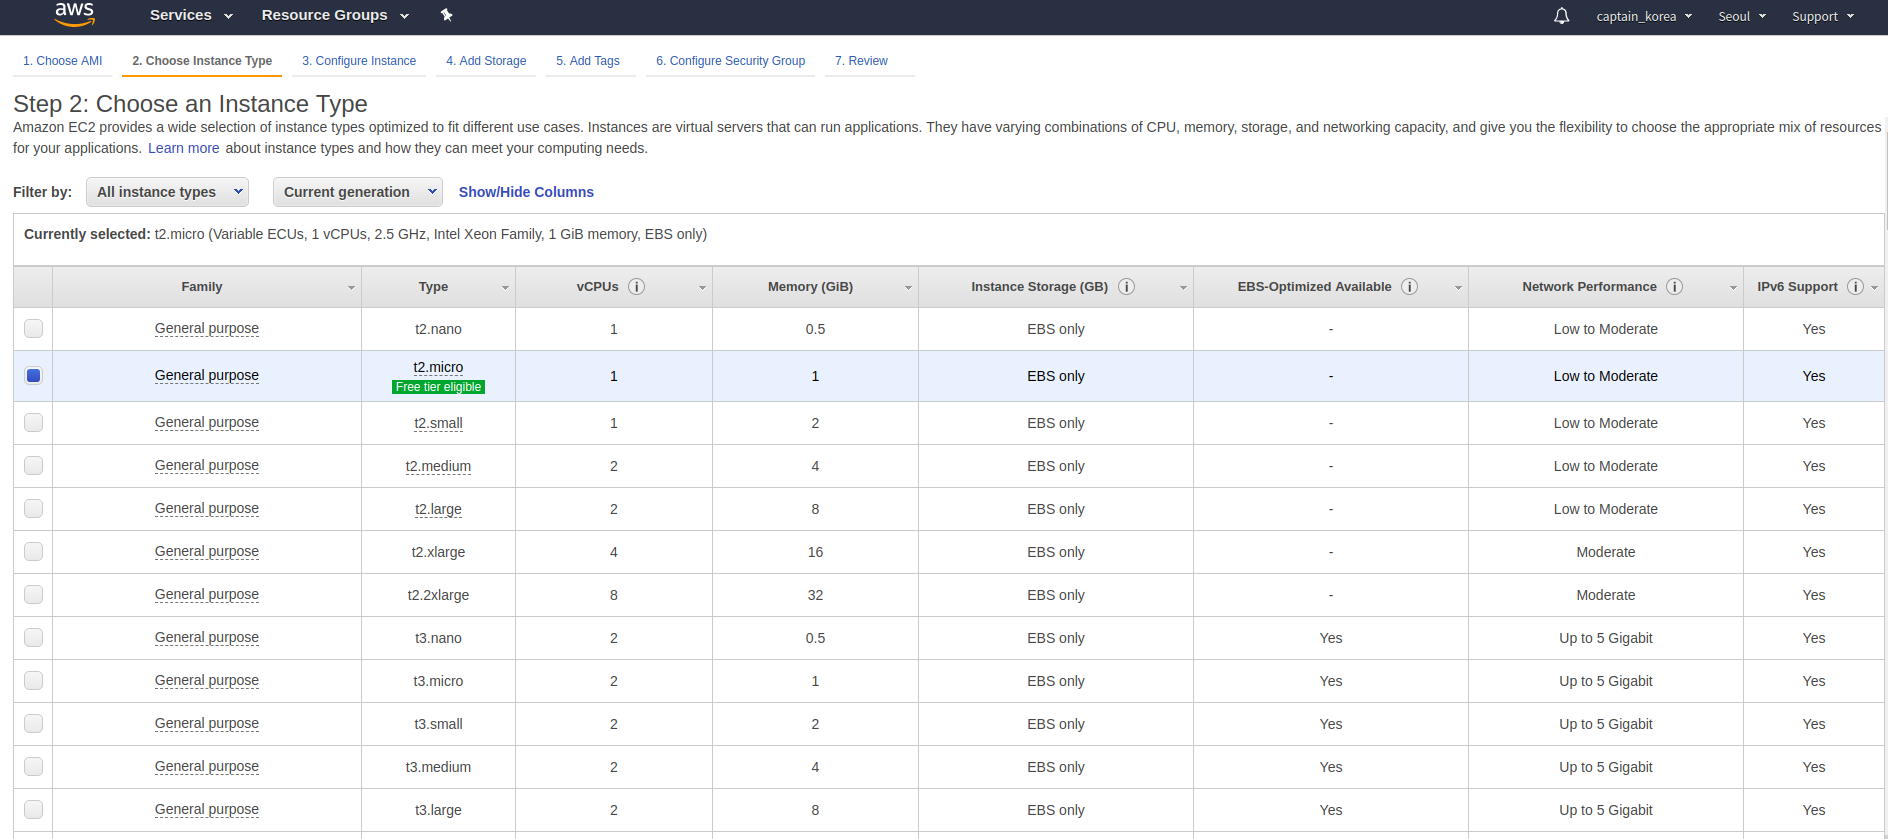Open the notifications bell icon
The height and width of the screenshot is (839, 1888).
click(1561, 16)
